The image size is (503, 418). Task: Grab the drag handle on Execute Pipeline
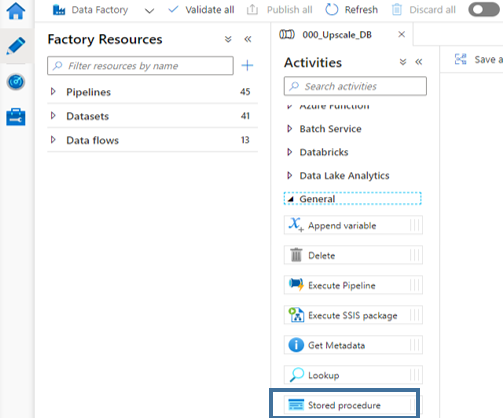click(x=415, y=285)
